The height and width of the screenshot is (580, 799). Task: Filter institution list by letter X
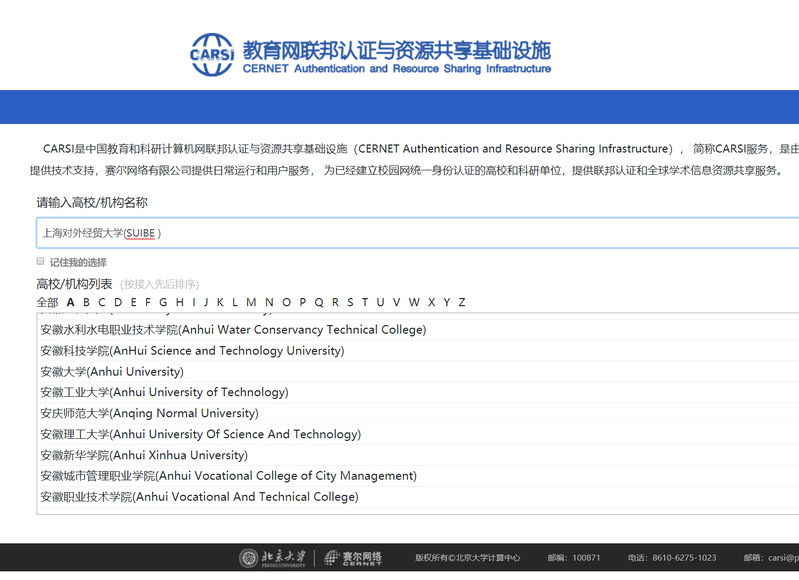[432, 302]
